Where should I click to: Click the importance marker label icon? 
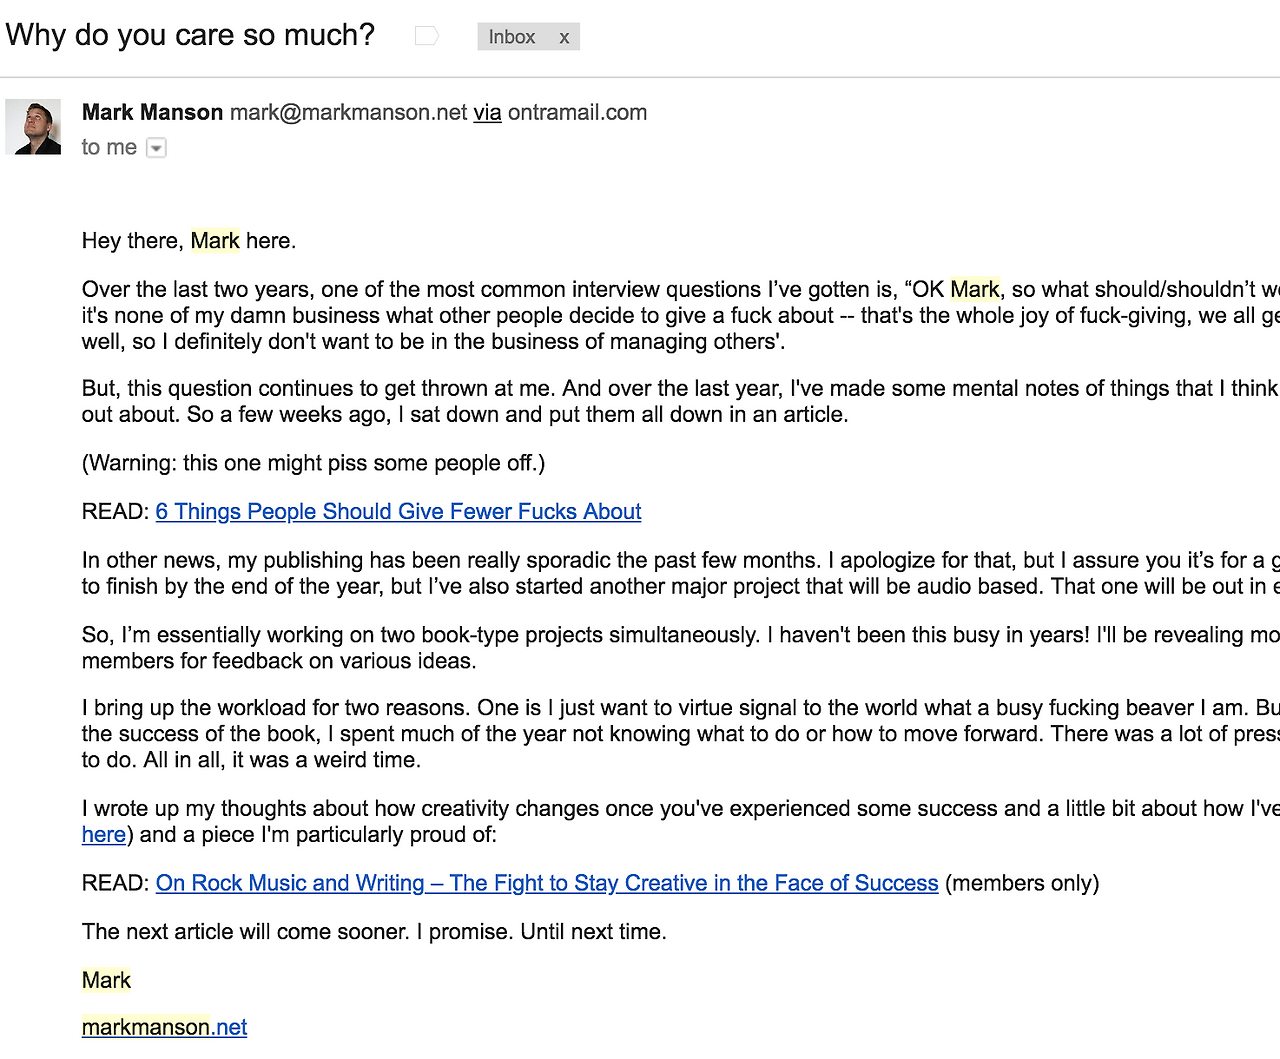[x=427, y=36]
